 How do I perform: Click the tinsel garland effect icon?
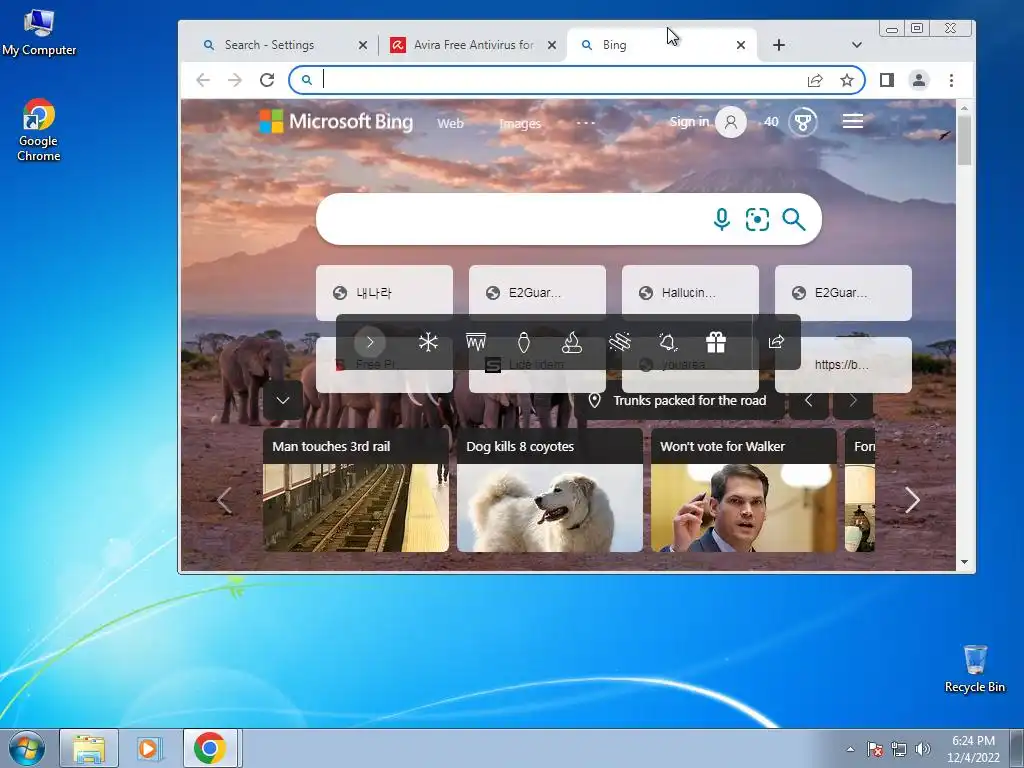[620, 342]
